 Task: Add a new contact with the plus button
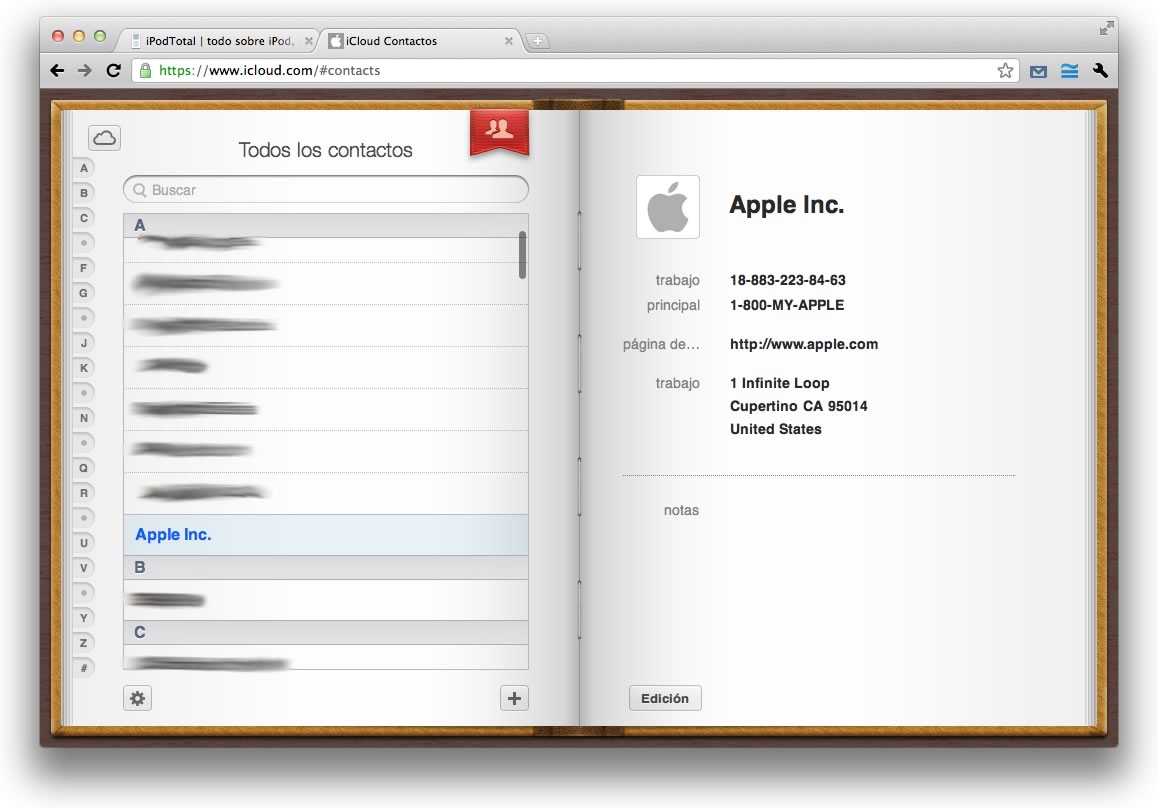[x=514, y=698]
